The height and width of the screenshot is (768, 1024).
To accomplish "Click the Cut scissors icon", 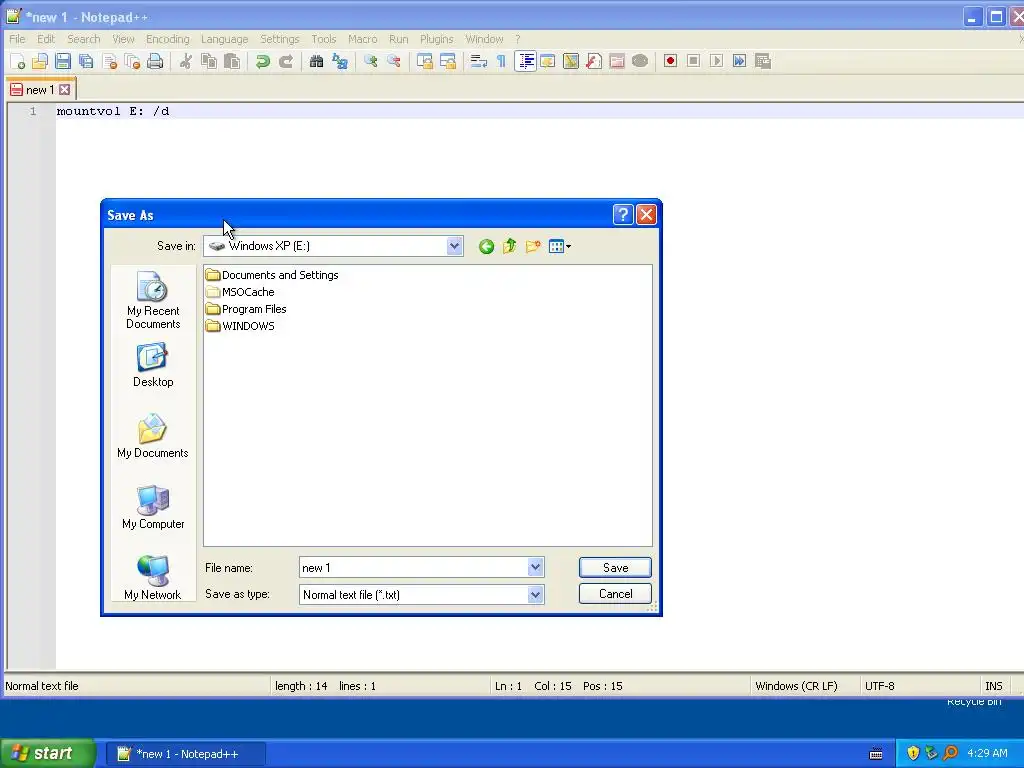I will [x=185, y=61].
